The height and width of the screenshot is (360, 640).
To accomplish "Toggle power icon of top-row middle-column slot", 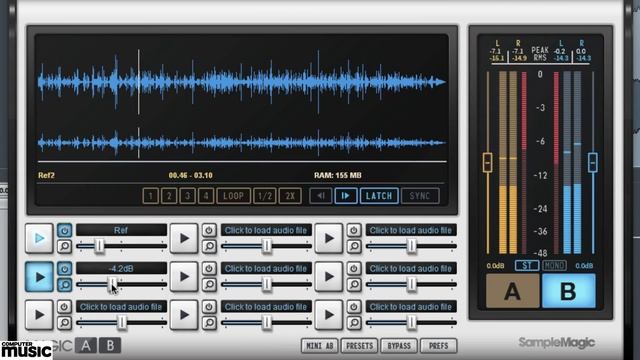I will [209, 231].
